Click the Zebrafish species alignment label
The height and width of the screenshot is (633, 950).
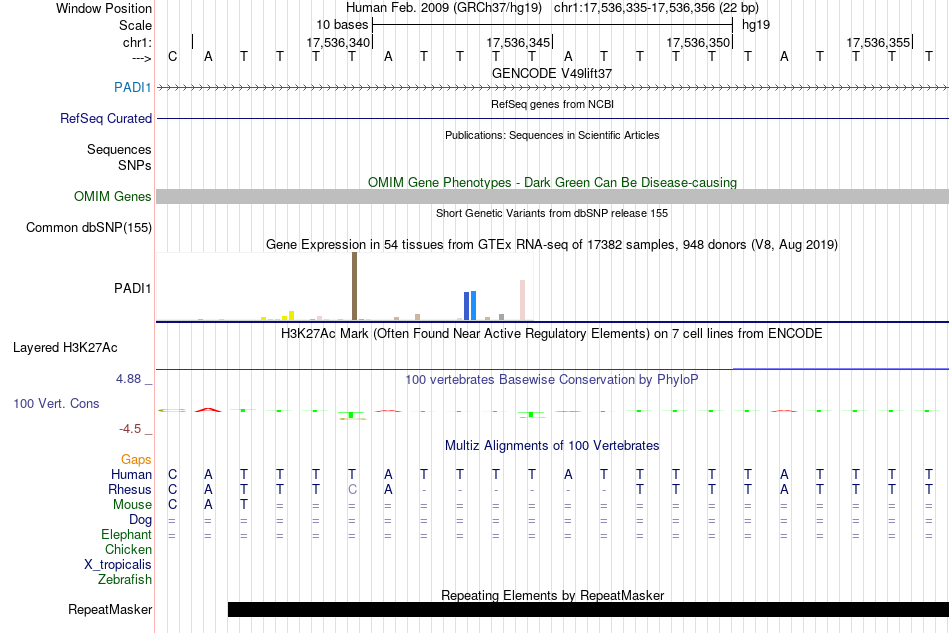coord(124,580)
